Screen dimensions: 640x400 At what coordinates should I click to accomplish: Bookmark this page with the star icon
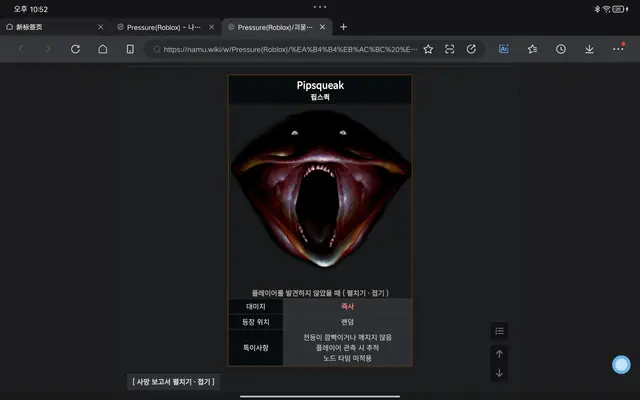[x=428, y=49]
